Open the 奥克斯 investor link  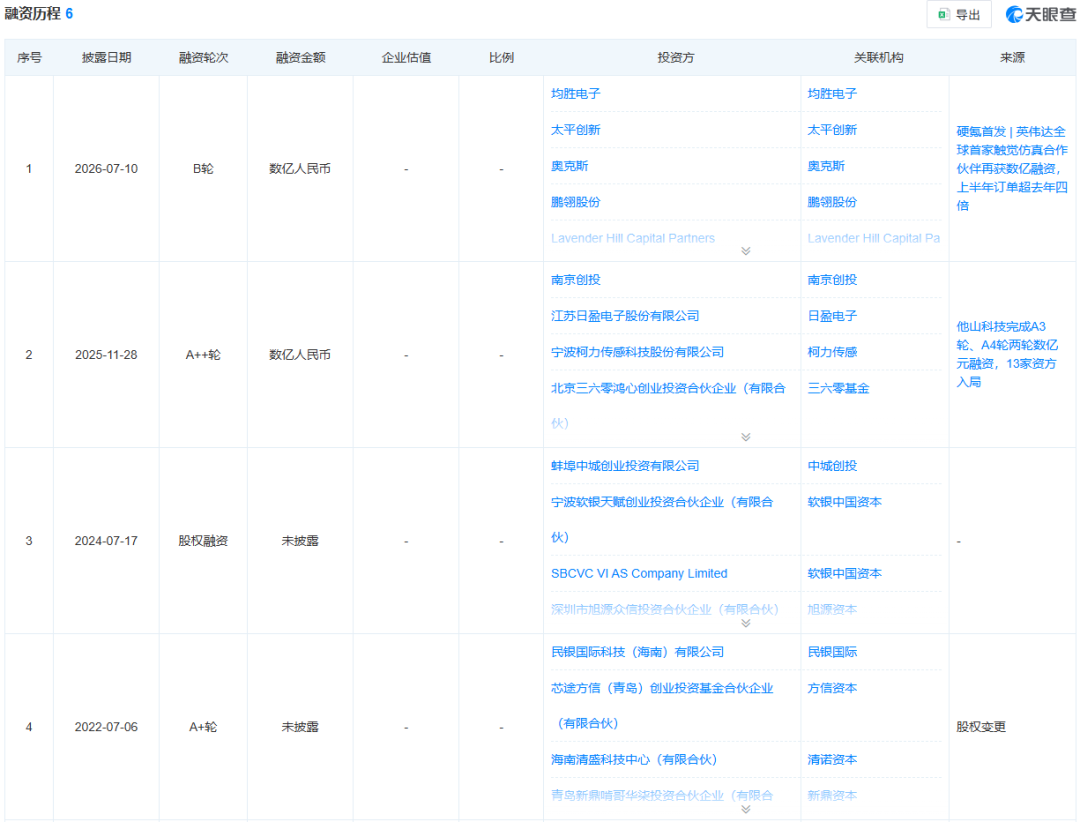point(570,166)
